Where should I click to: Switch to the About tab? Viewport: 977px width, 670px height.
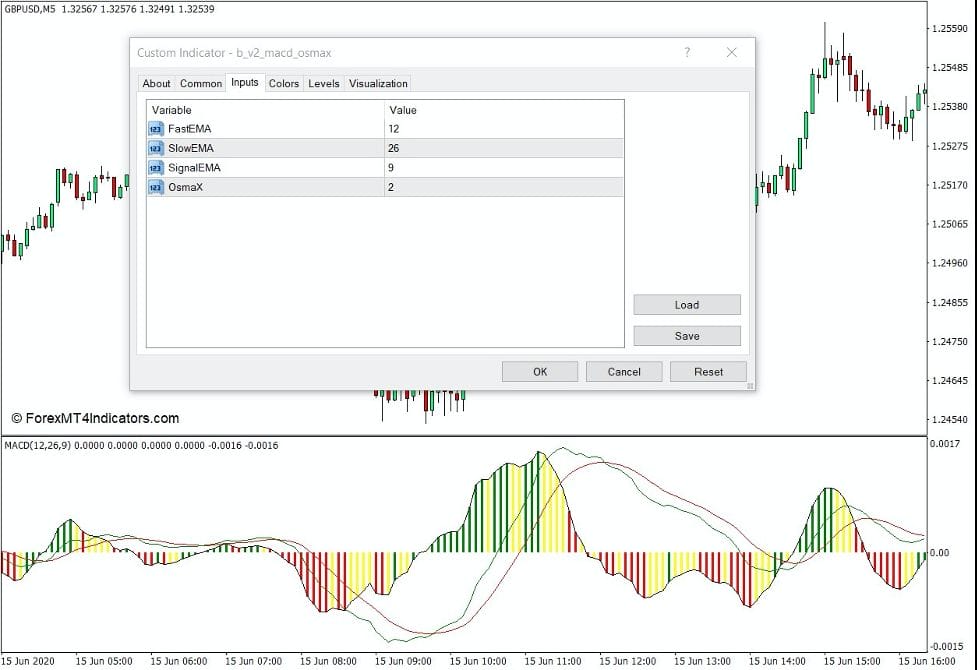coord(156,83)
